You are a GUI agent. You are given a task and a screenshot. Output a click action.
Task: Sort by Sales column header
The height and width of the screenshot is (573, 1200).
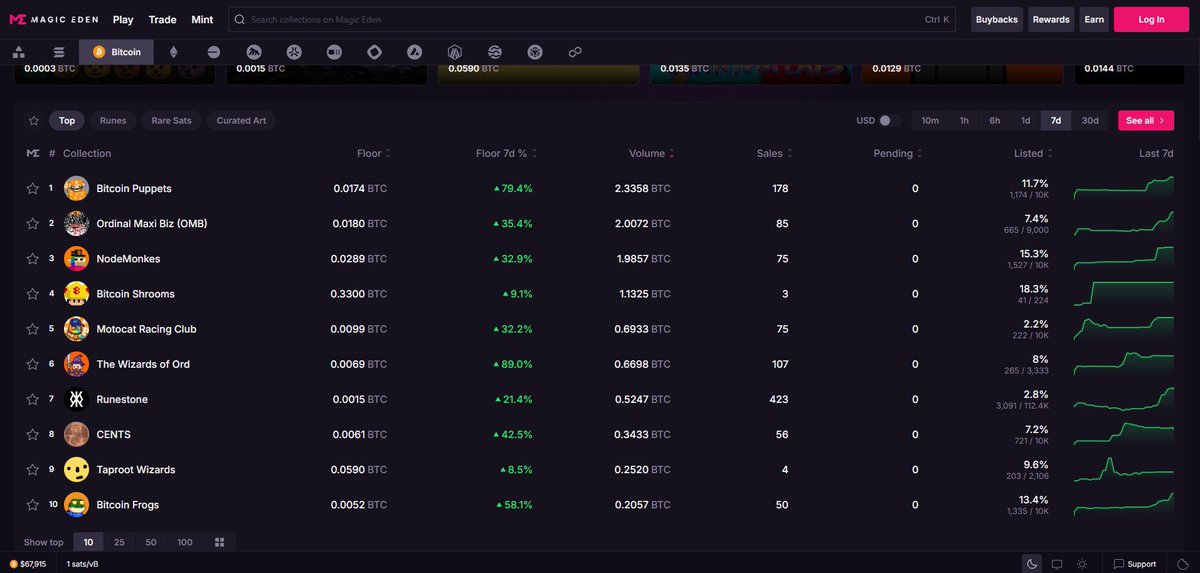pyautogui.click(x=775, y=153)
